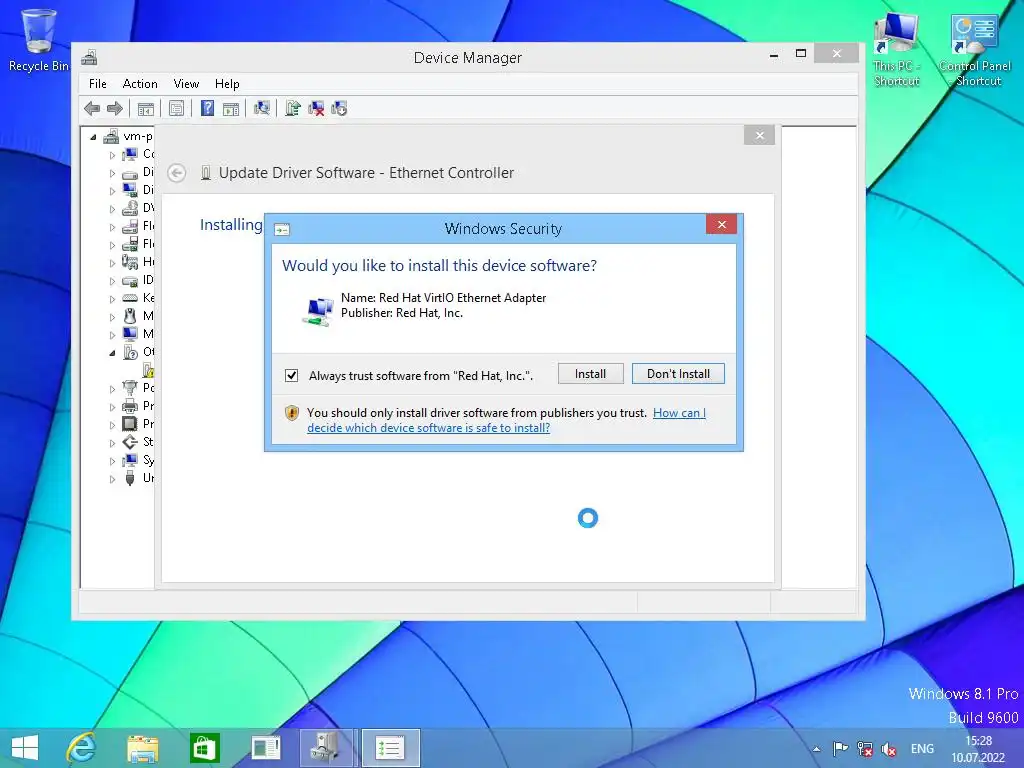Expand the 'Co' computer node arrow
This screenshot has height=768, width=1024.
(112, 155)
